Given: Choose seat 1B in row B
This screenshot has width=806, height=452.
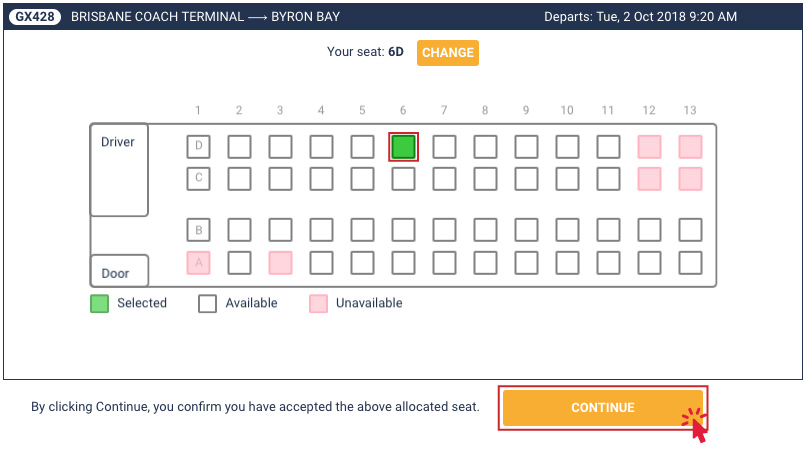Looking at the screenshot, I should point(198,230).
